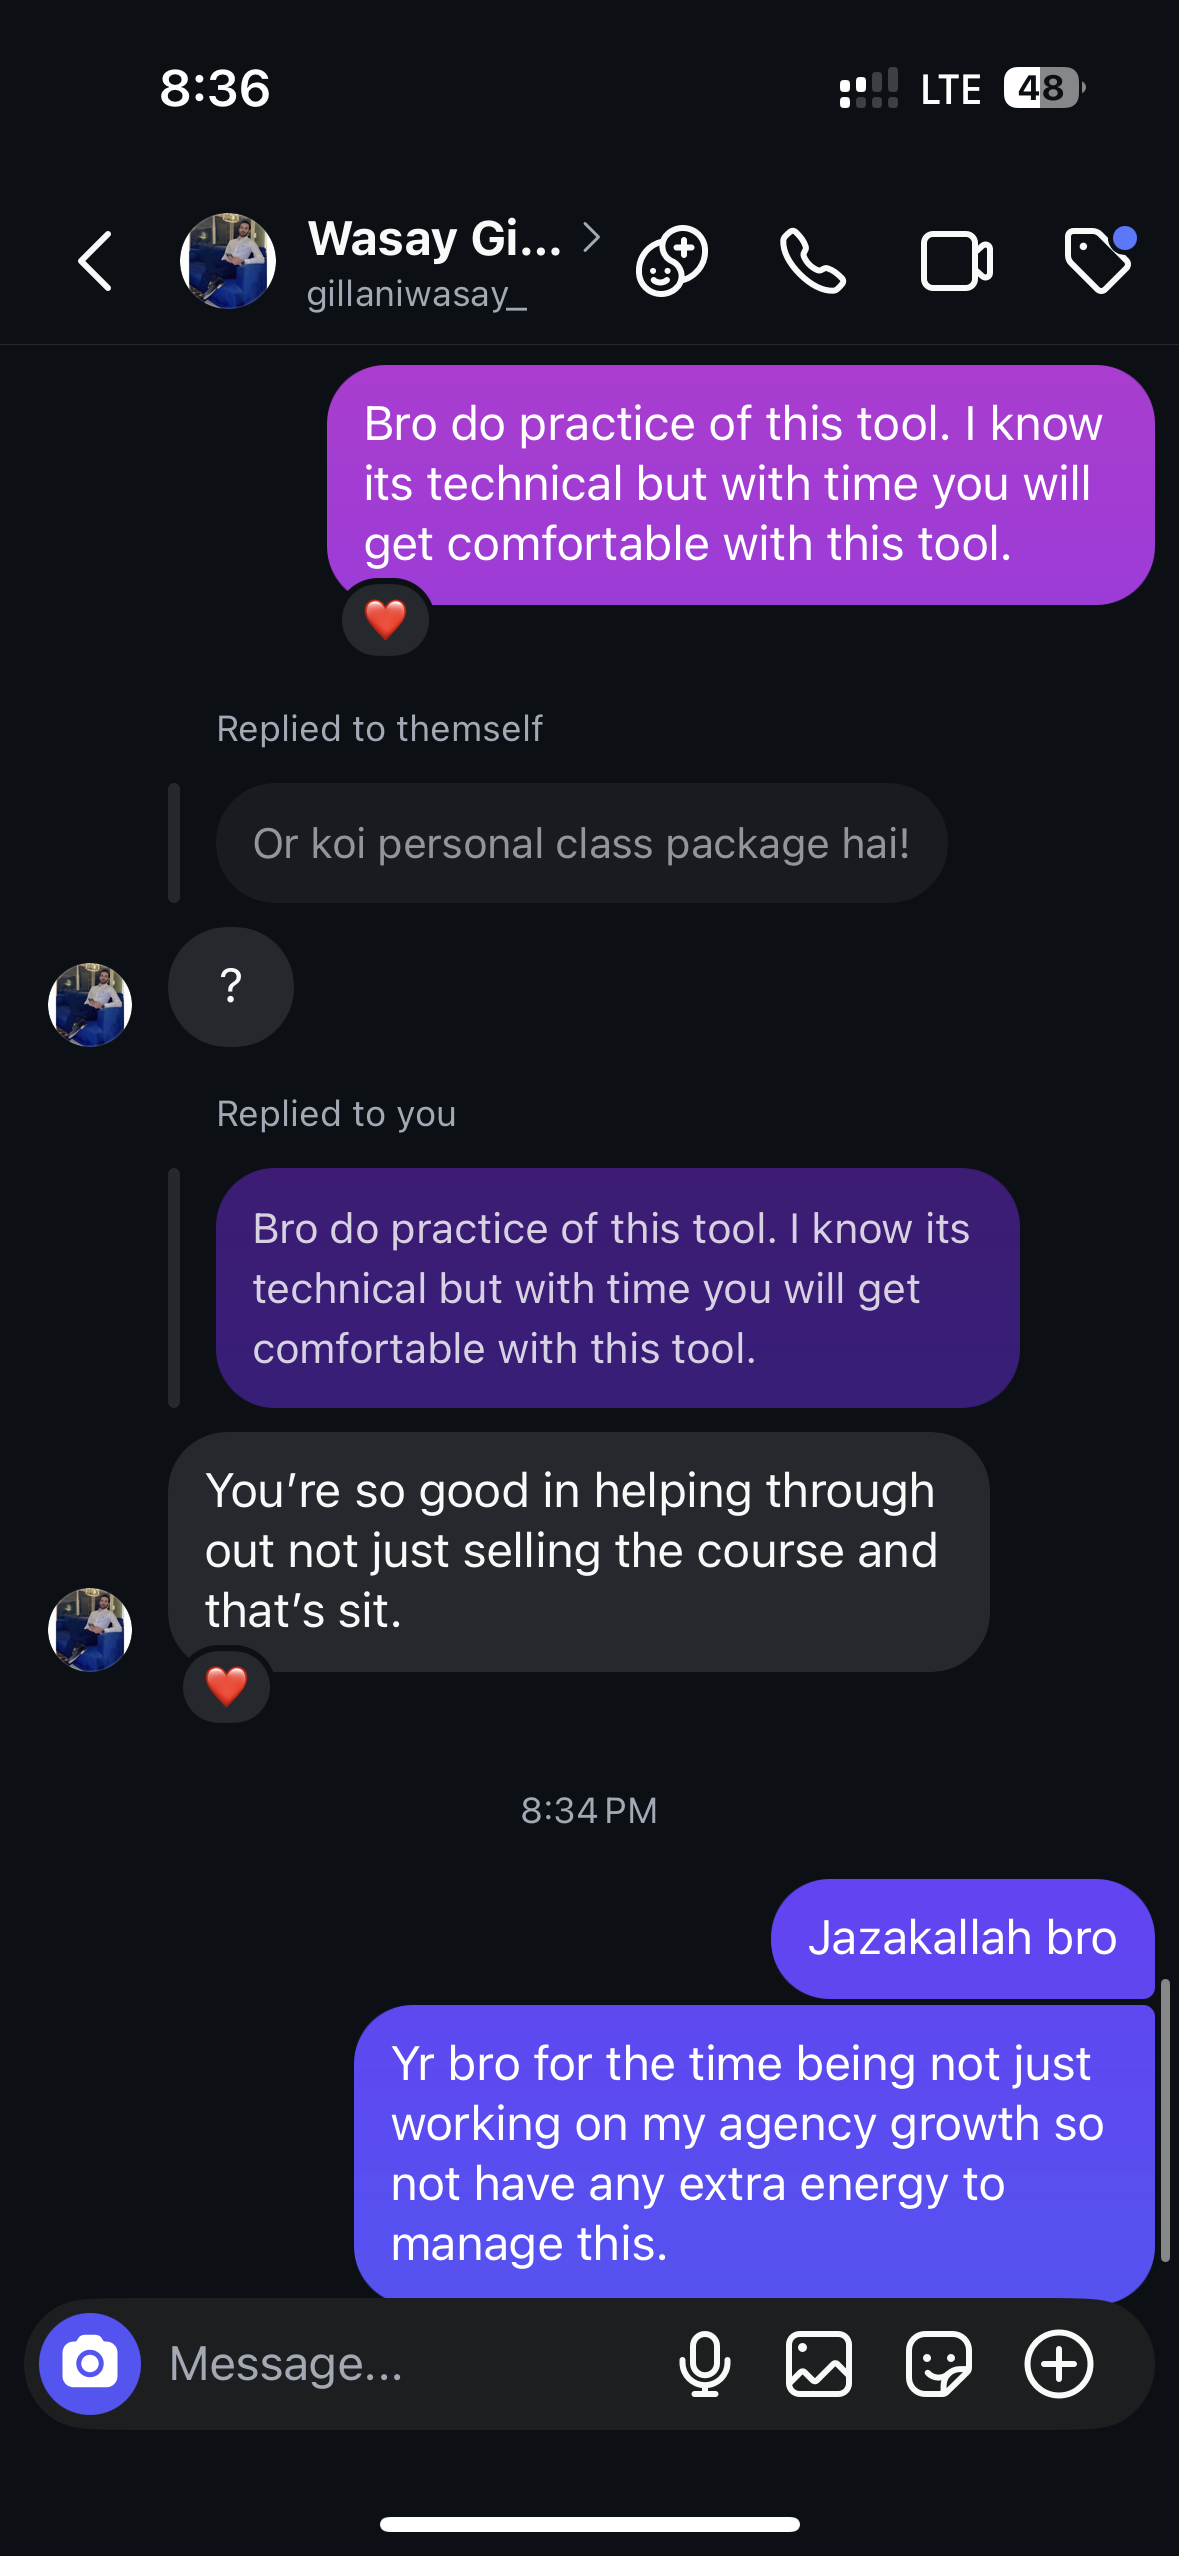This screenshot has height=2556, width=1179.
Task: Jump to quoted 'Bro do practice' reply preview
Action: [x=617, y=1288]
